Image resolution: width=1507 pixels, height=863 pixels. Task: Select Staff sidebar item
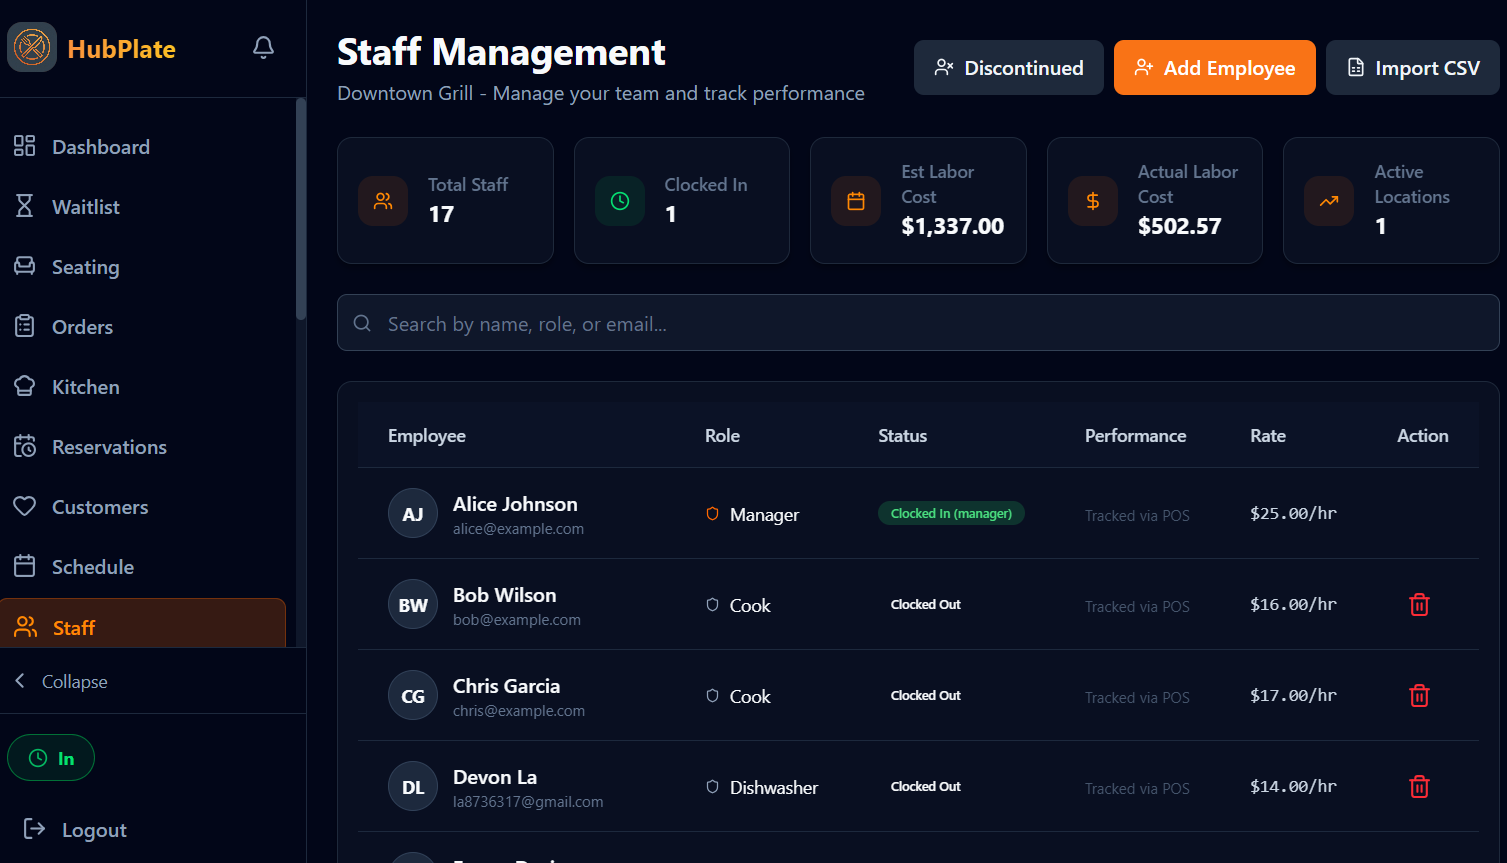tap(143, 624)
